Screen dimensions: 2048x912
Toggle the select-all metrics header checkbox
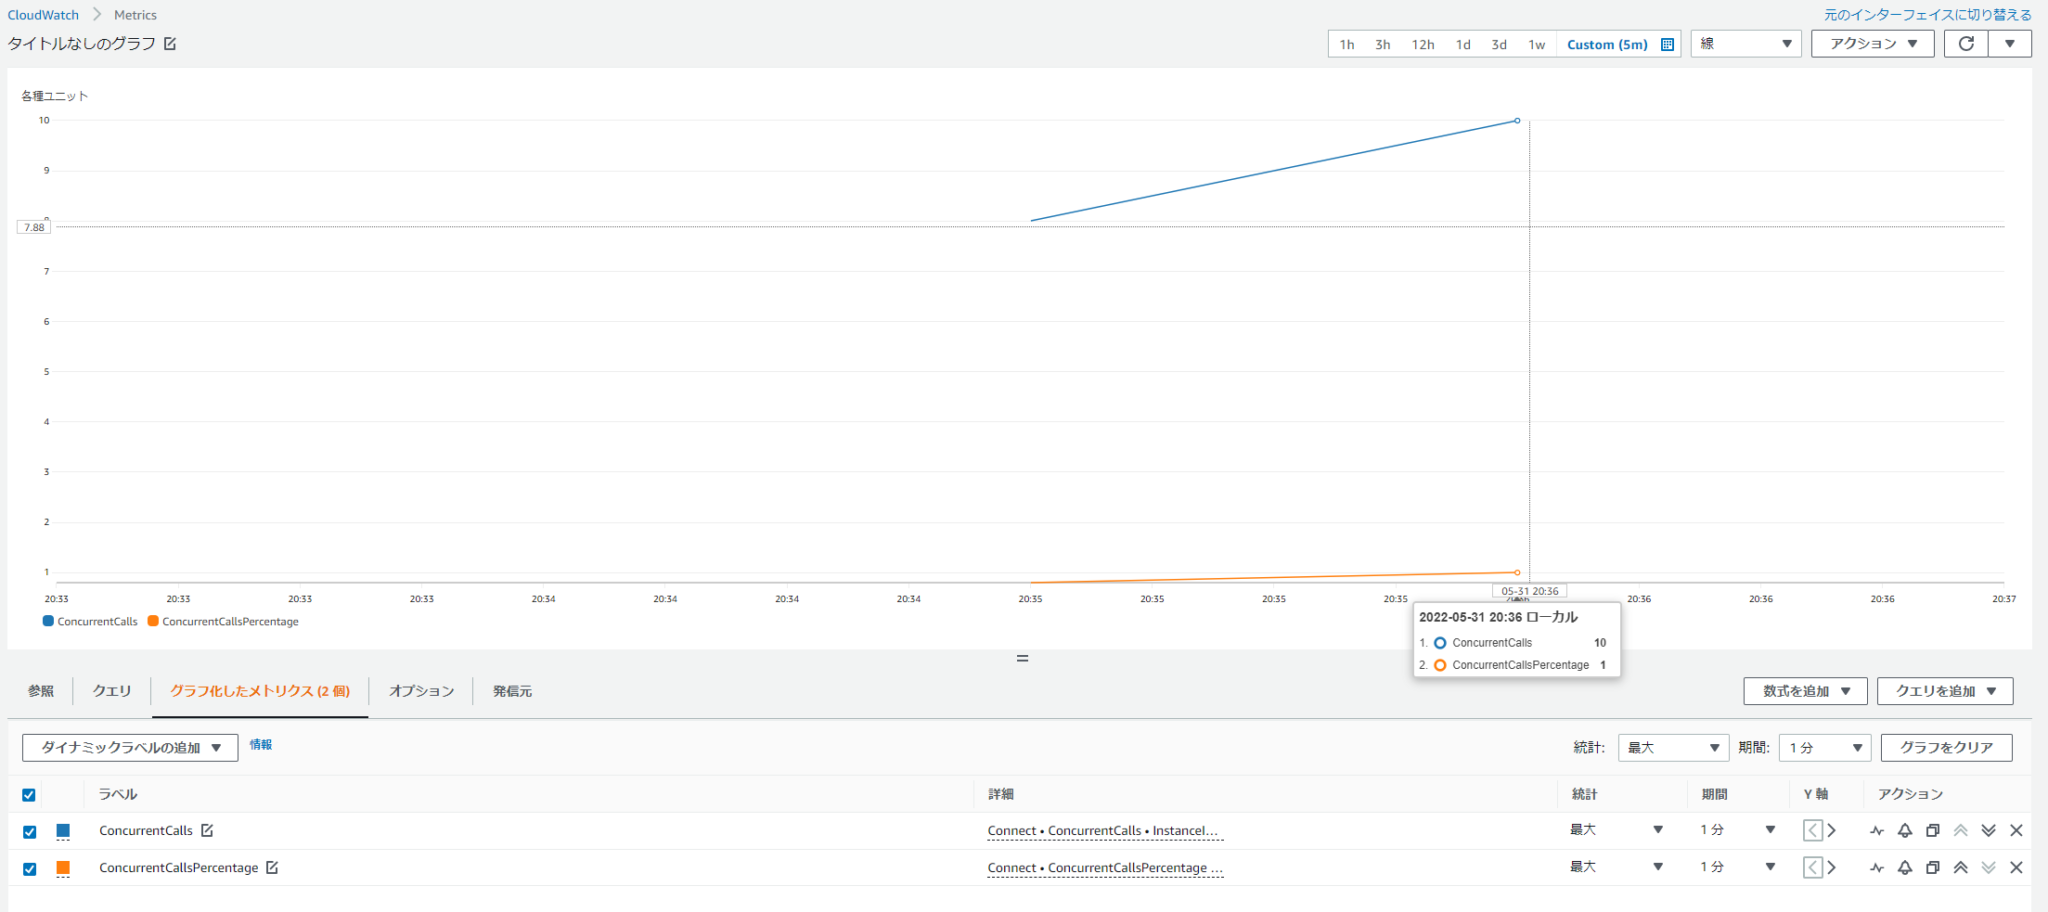point(29,795)
